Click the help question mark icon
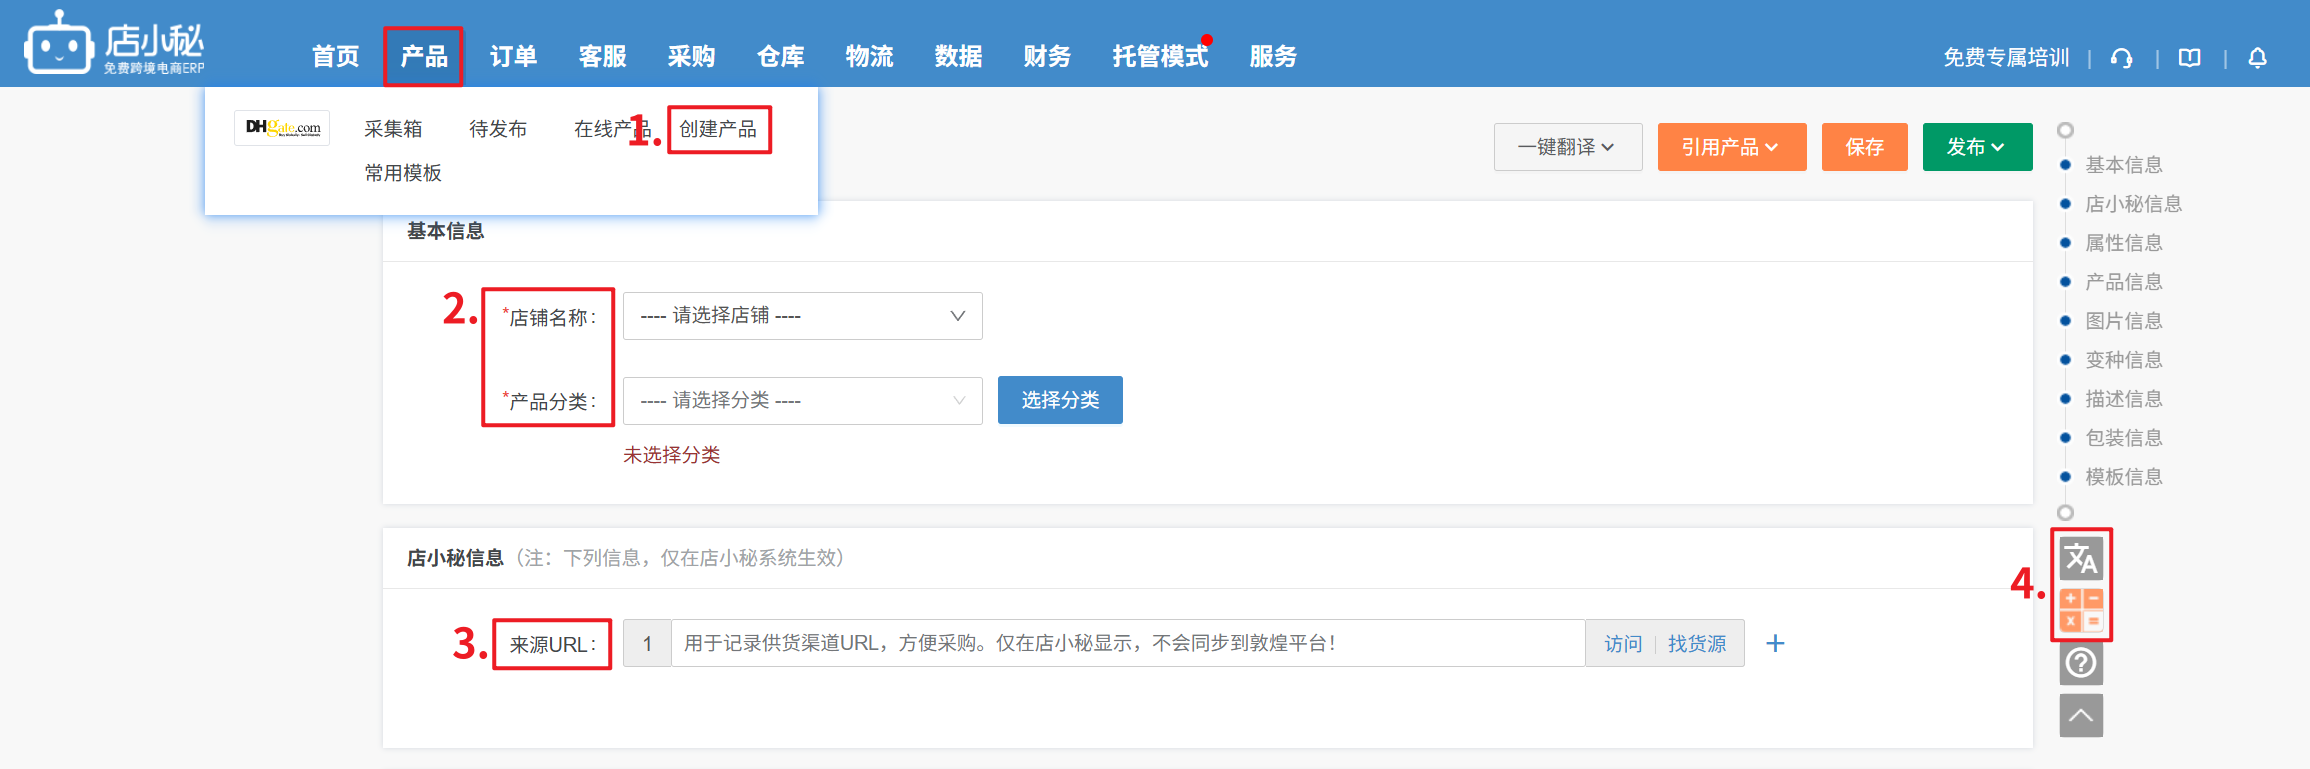The image size is (2310, 769). click(x=2081, y=663)
